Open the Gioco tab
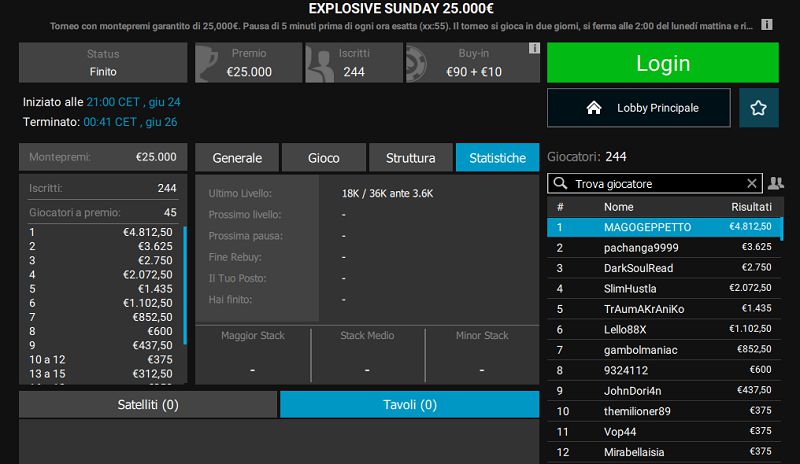The image size is (800, 464). point(323,158)
